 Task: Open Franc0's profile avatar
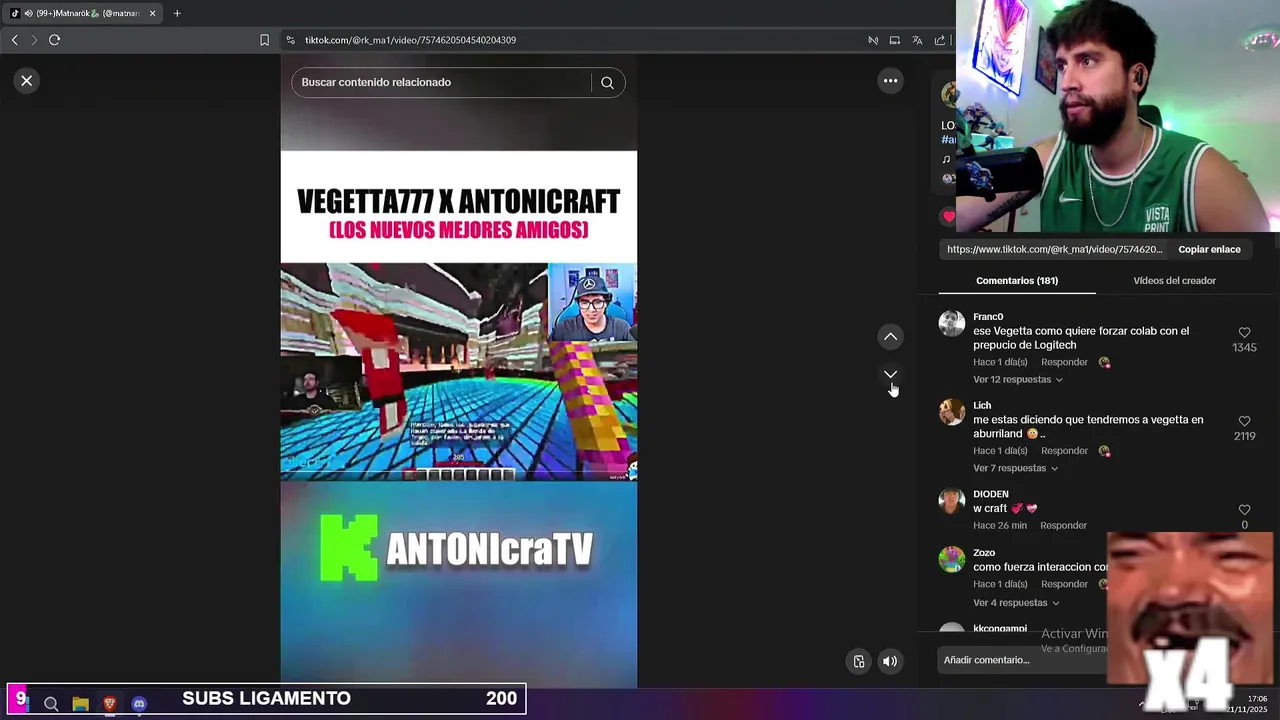click(952, 323)
